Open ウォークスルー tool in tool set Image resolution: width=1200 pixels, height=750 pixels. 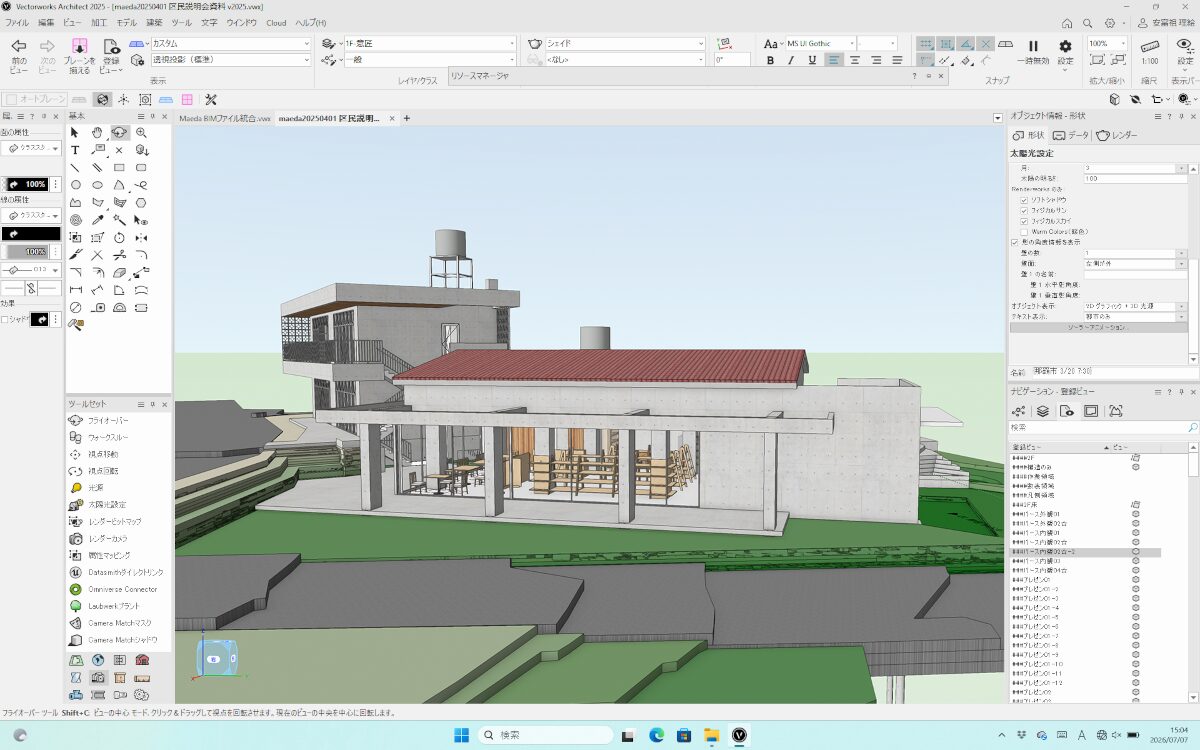[108, 437]
